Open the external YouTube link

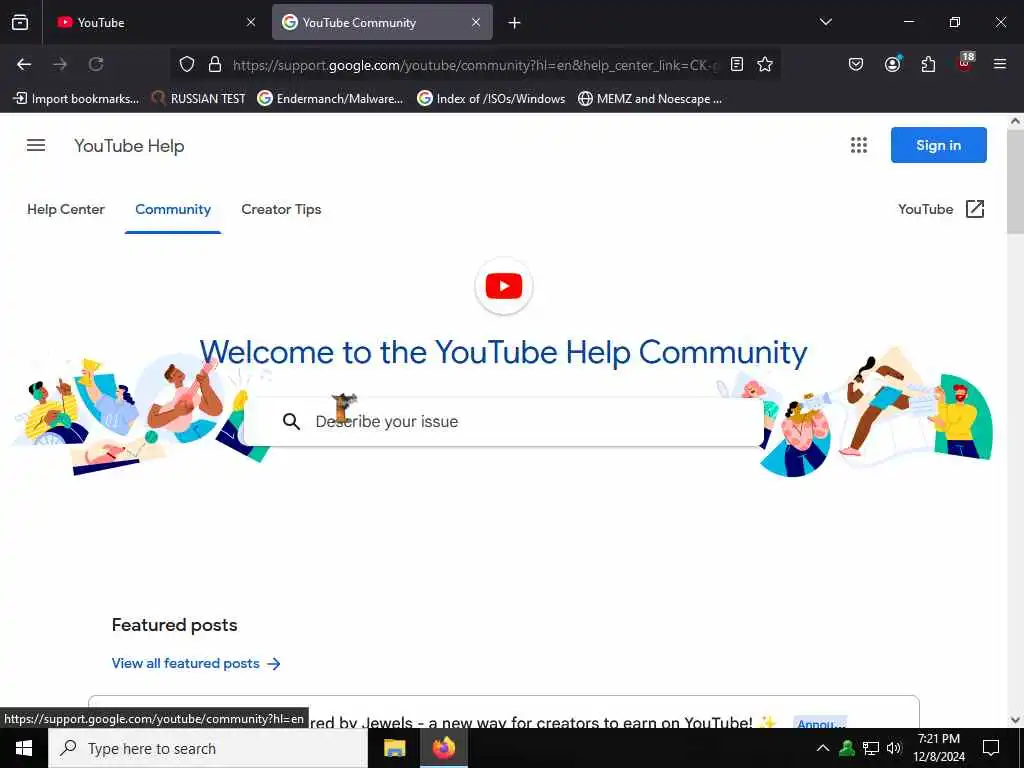(x=941, y=209)
